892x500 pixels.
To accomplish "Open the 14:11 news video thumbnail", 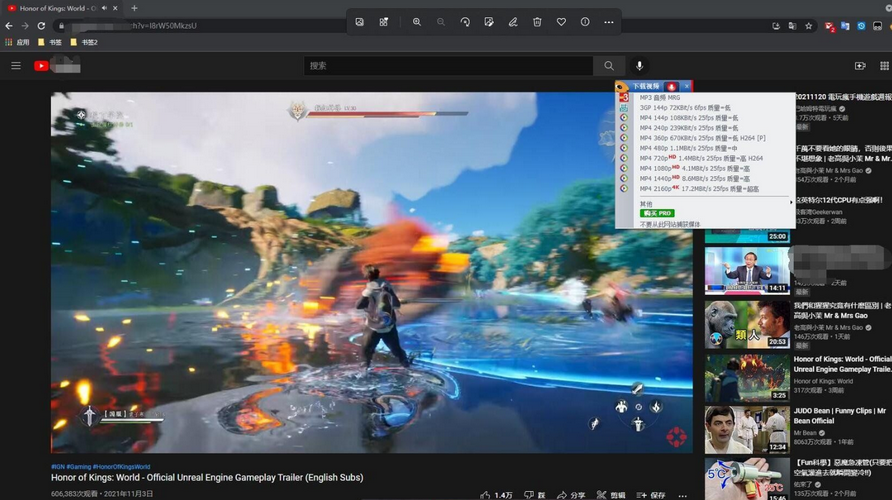I will pyautogui.click(x=747, y=270).
